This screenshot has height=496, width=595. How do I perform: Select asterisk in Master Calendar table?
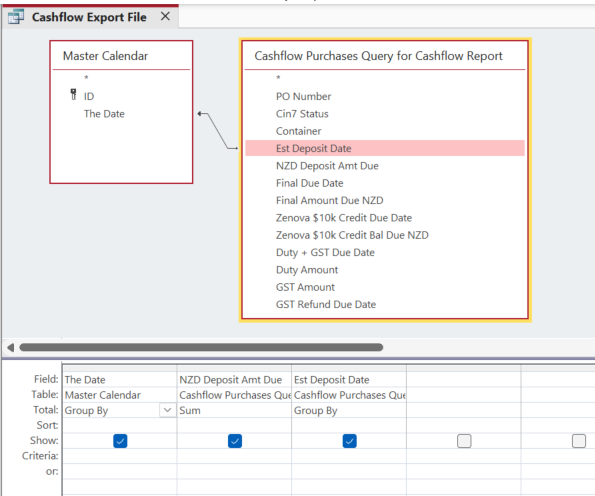86,78
